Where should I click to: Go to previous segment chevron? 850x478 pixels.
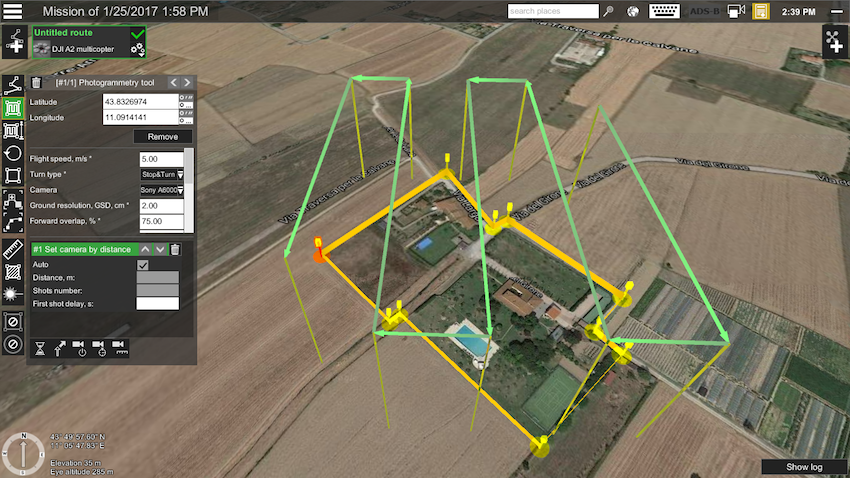point(173,82)
